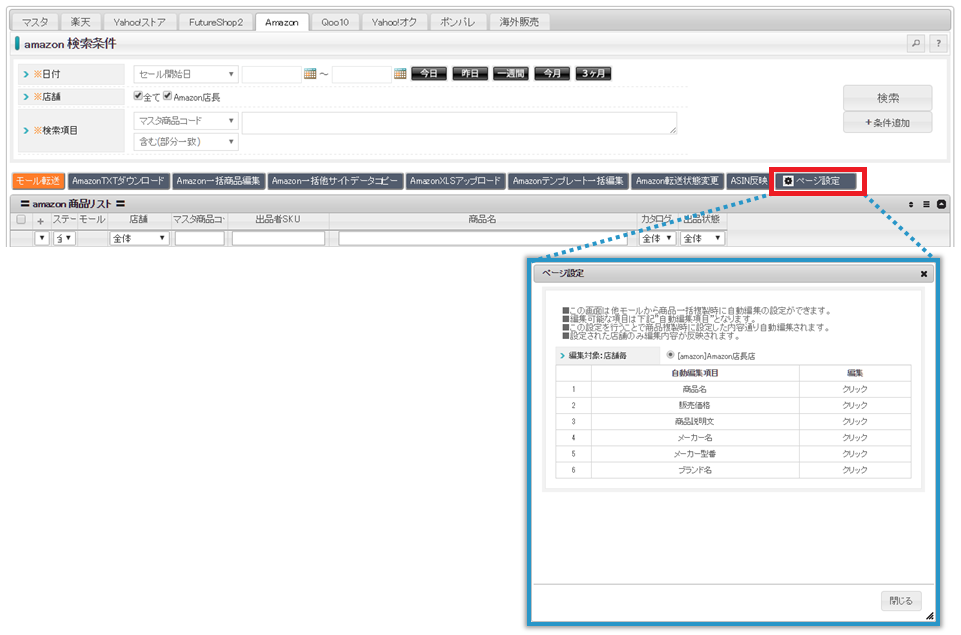
Task: Open Amazon一括商品編集
Action: tap(218, 181)
